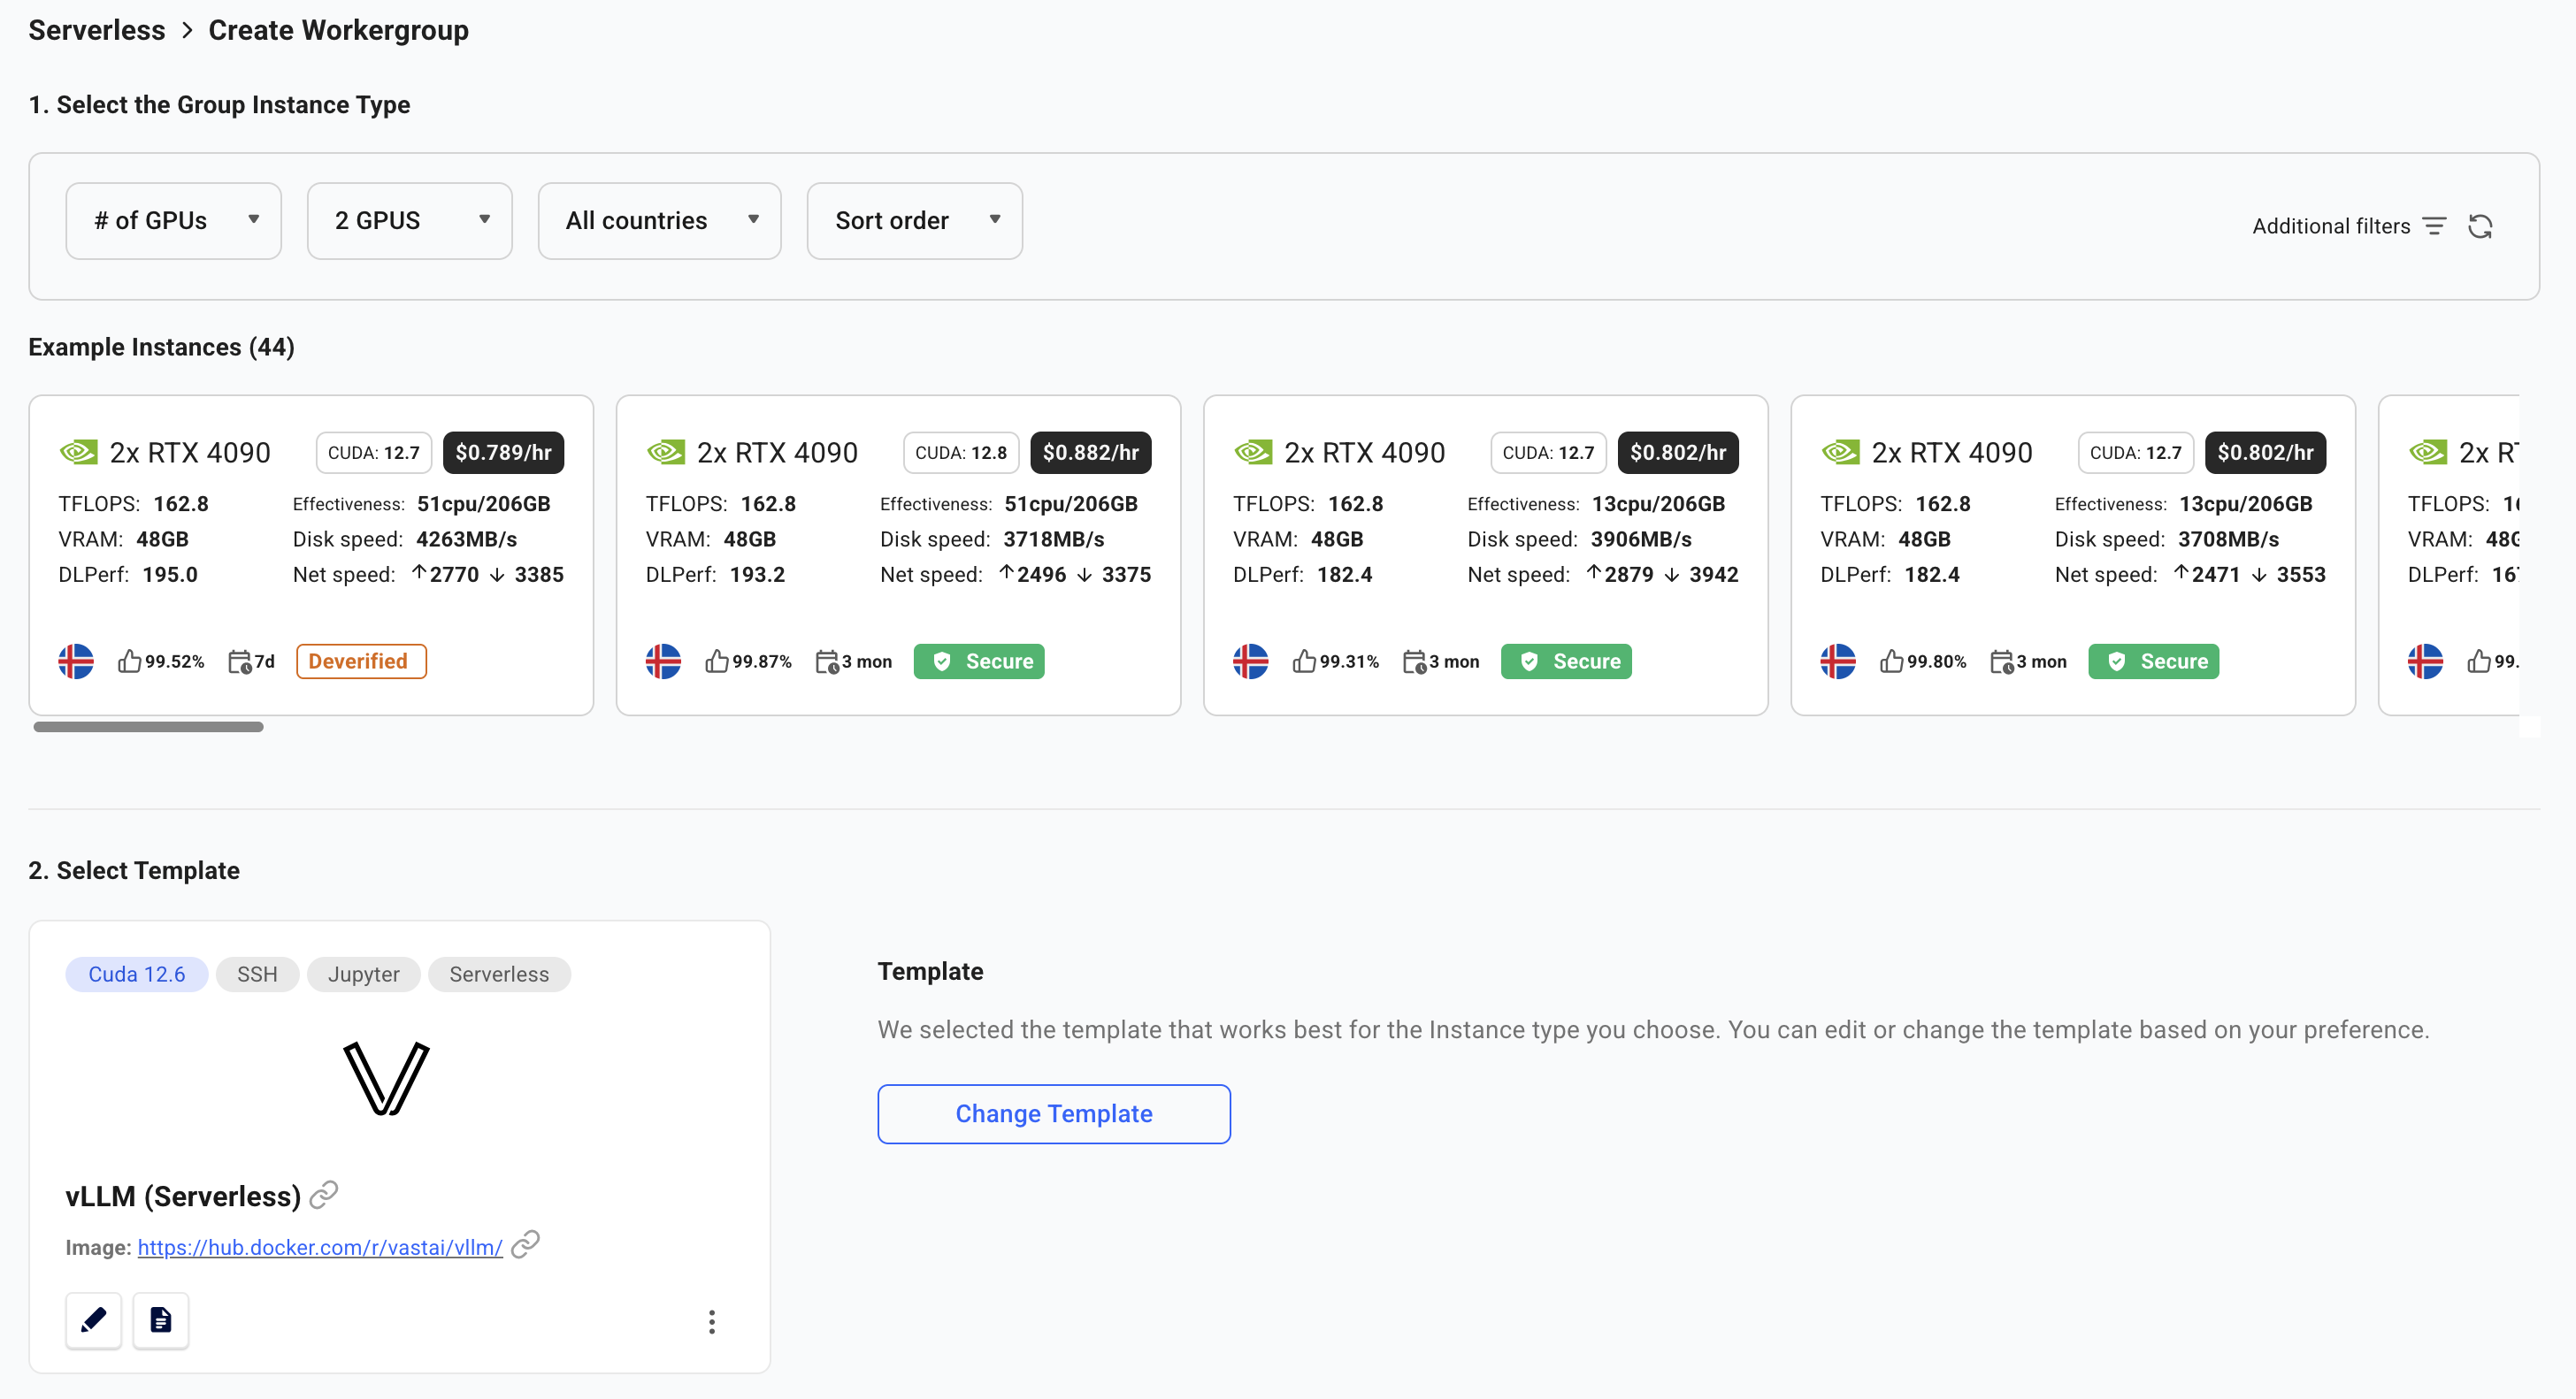Viewport: 2576px width, 1399px height.
Task: Open the hub.docker.com vastai/vllm link
Action: (320, 1247)
